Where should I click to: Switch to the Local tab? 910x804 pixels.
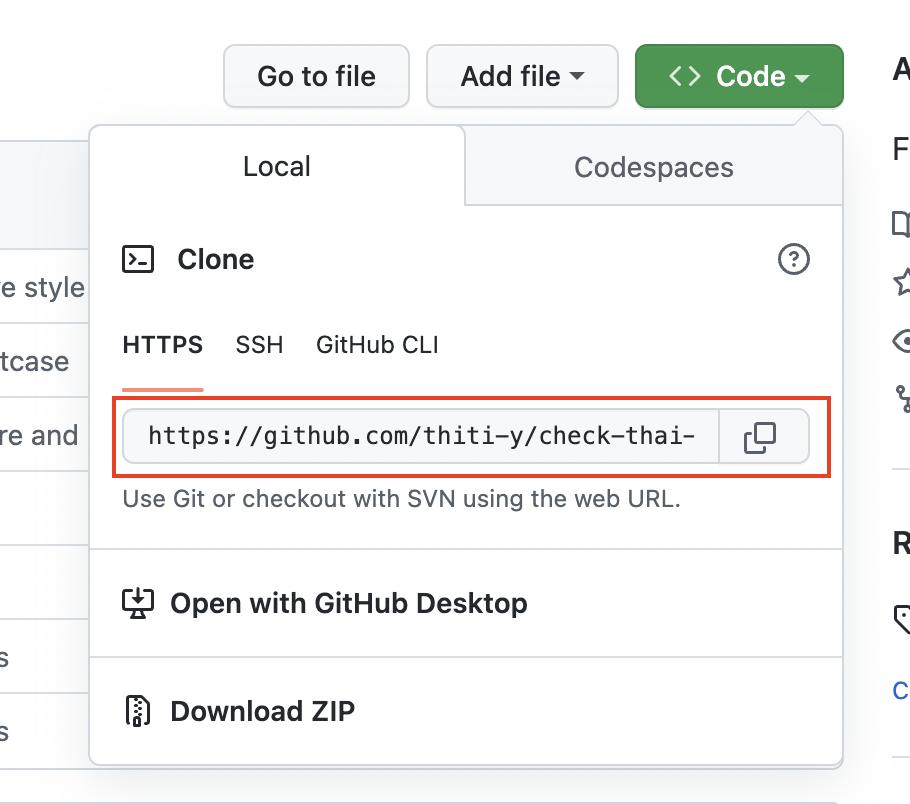click(276, 166)
